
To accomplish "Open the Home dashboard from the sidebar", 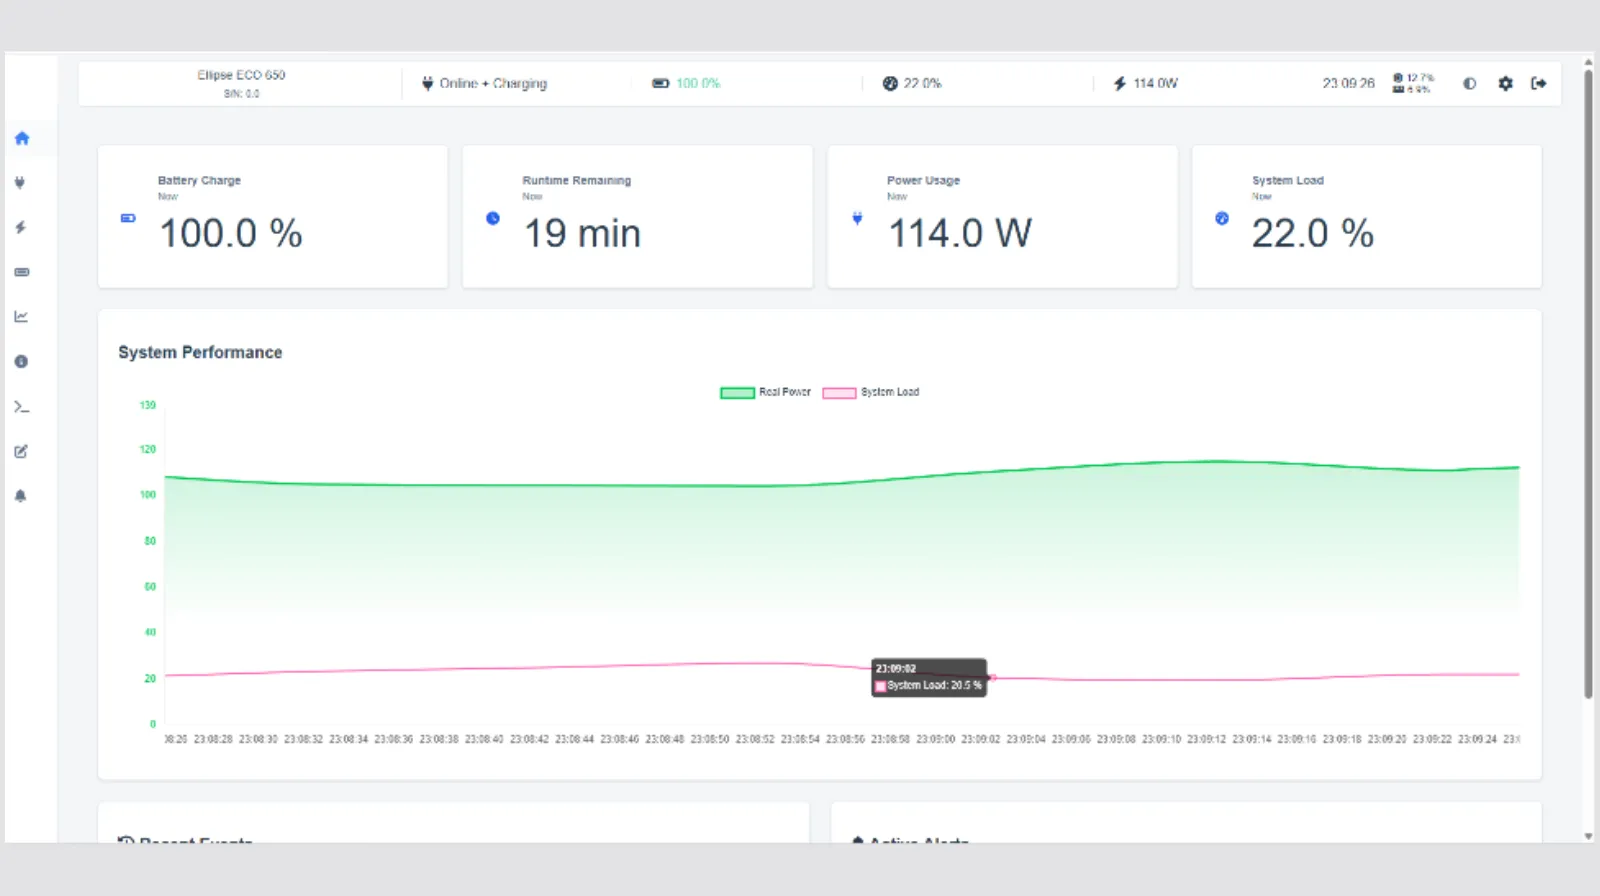I will coord(22,139).
